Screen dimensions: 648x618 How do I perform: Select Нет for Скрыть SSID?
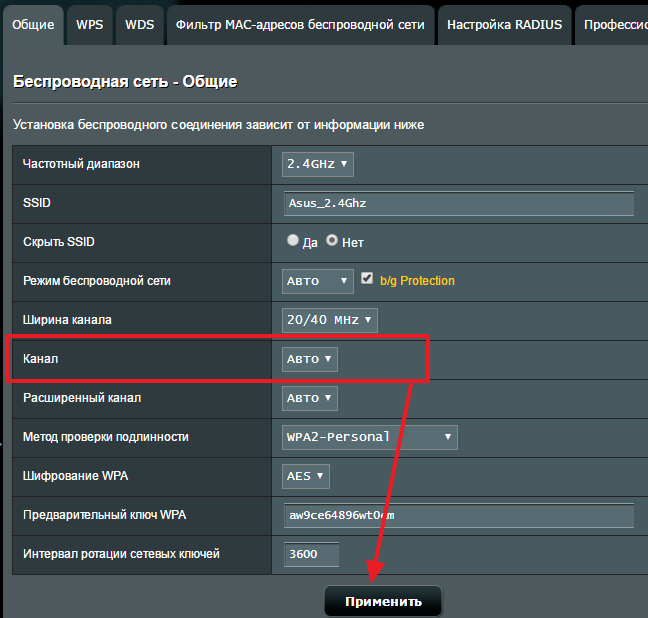point(332,241)
